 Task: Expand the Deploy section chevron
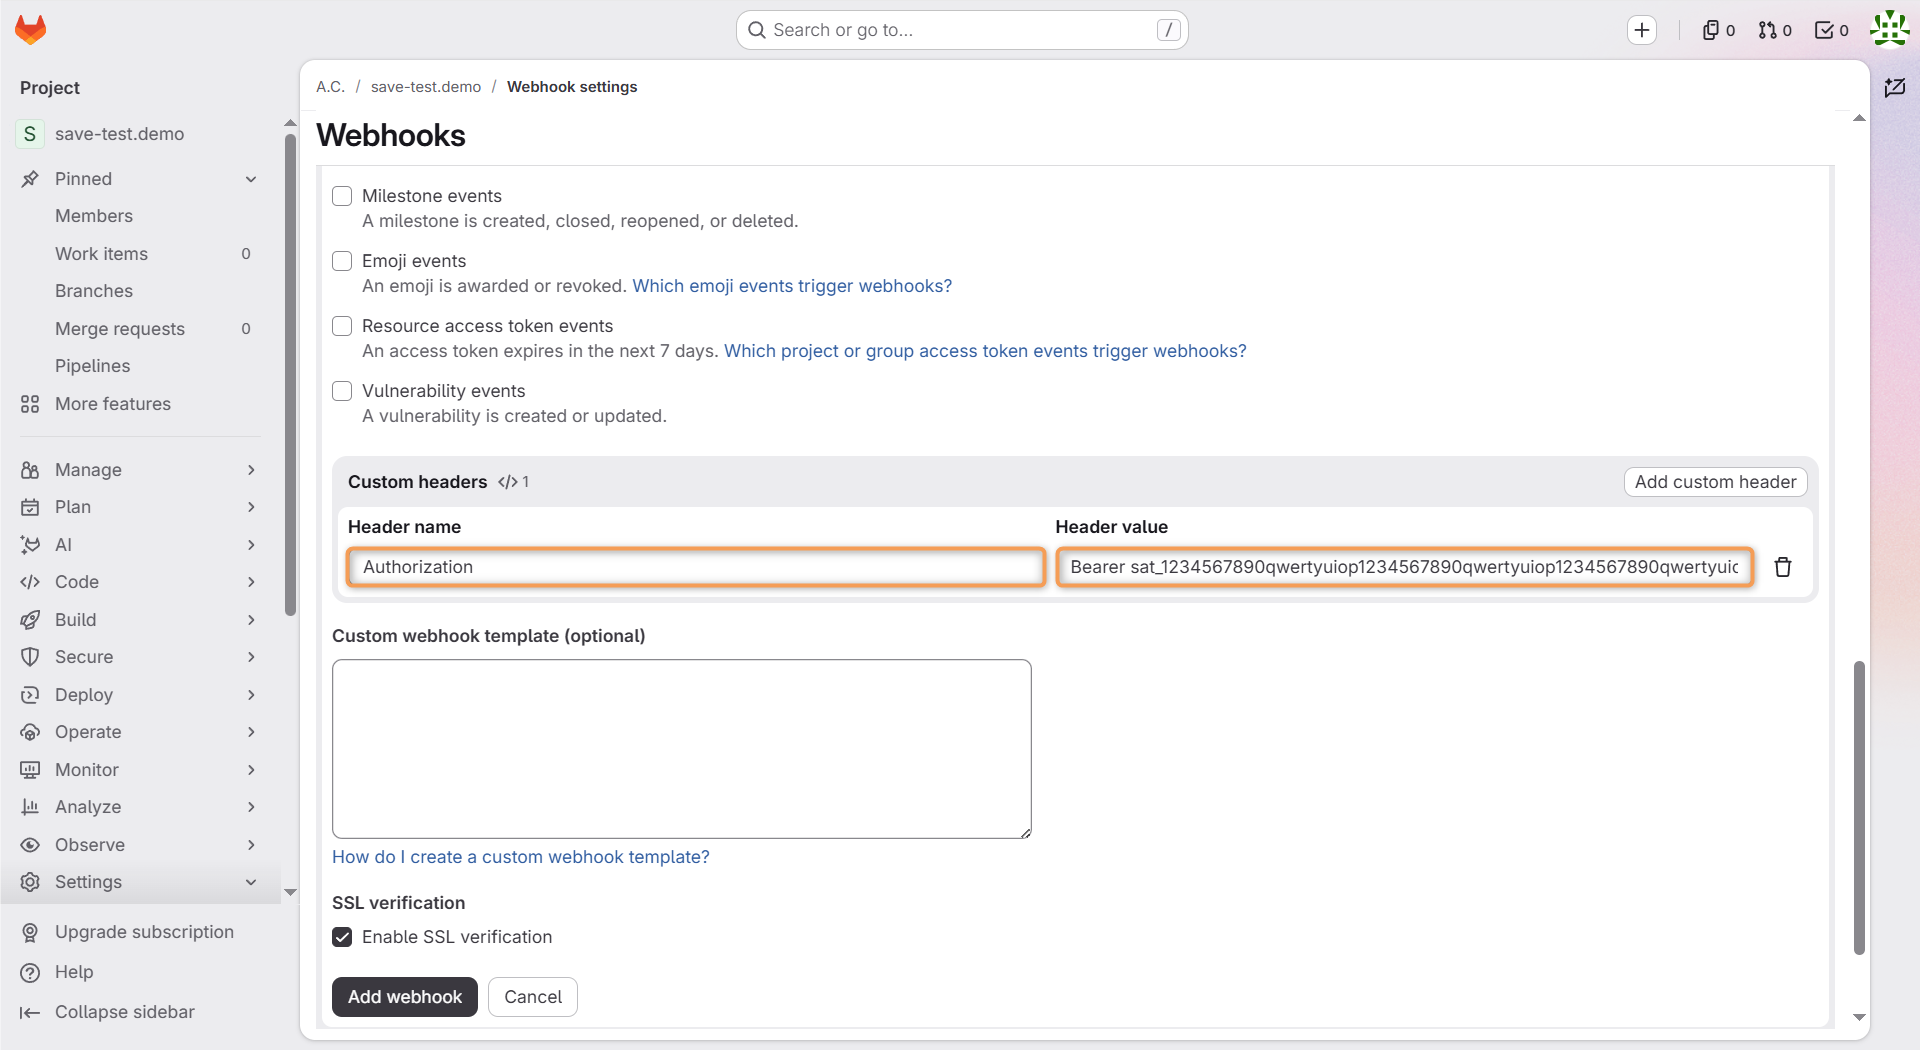pyautogui.click(x=251, y=695)
